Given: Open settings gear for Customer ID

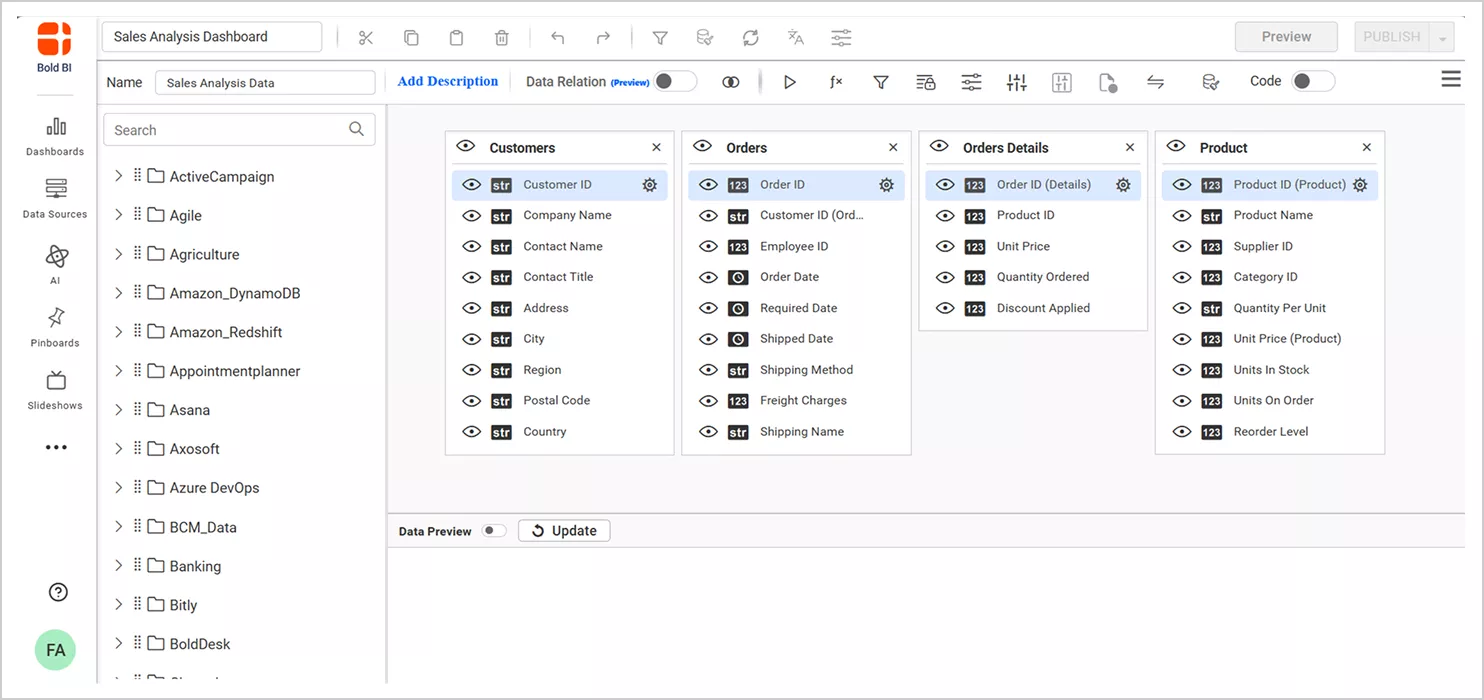Looking at the screenshot, I should pos(650,185).
